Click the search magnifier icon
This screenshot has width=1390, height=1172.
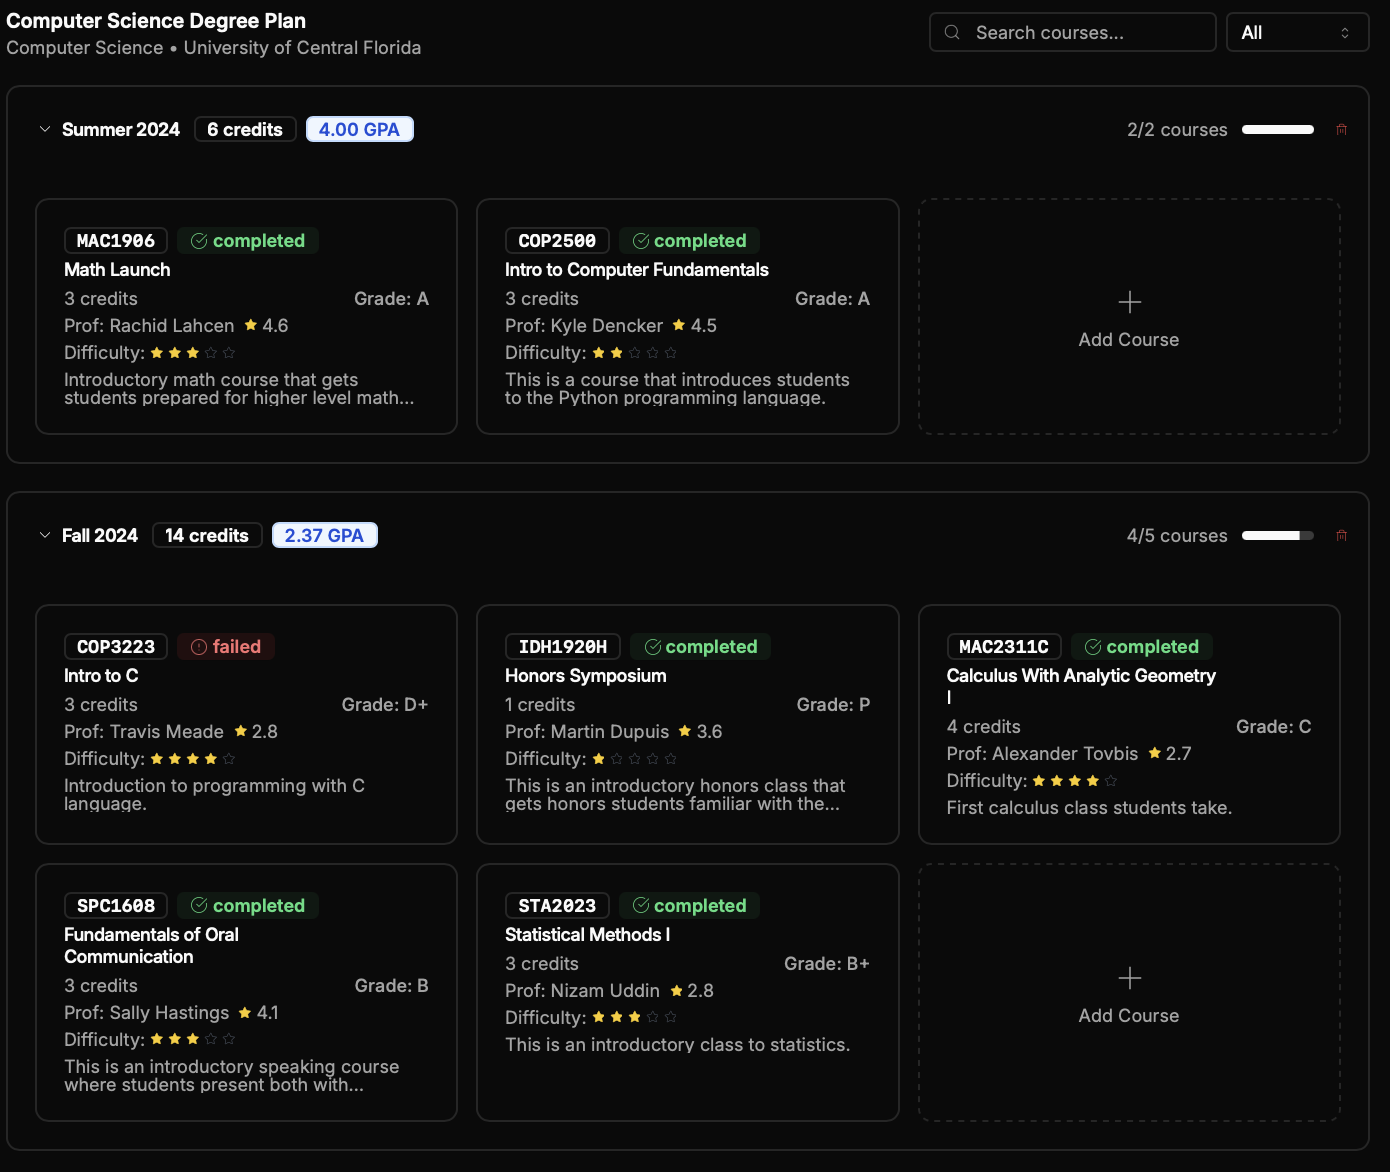pyautogui.click(x=953, y=33)
